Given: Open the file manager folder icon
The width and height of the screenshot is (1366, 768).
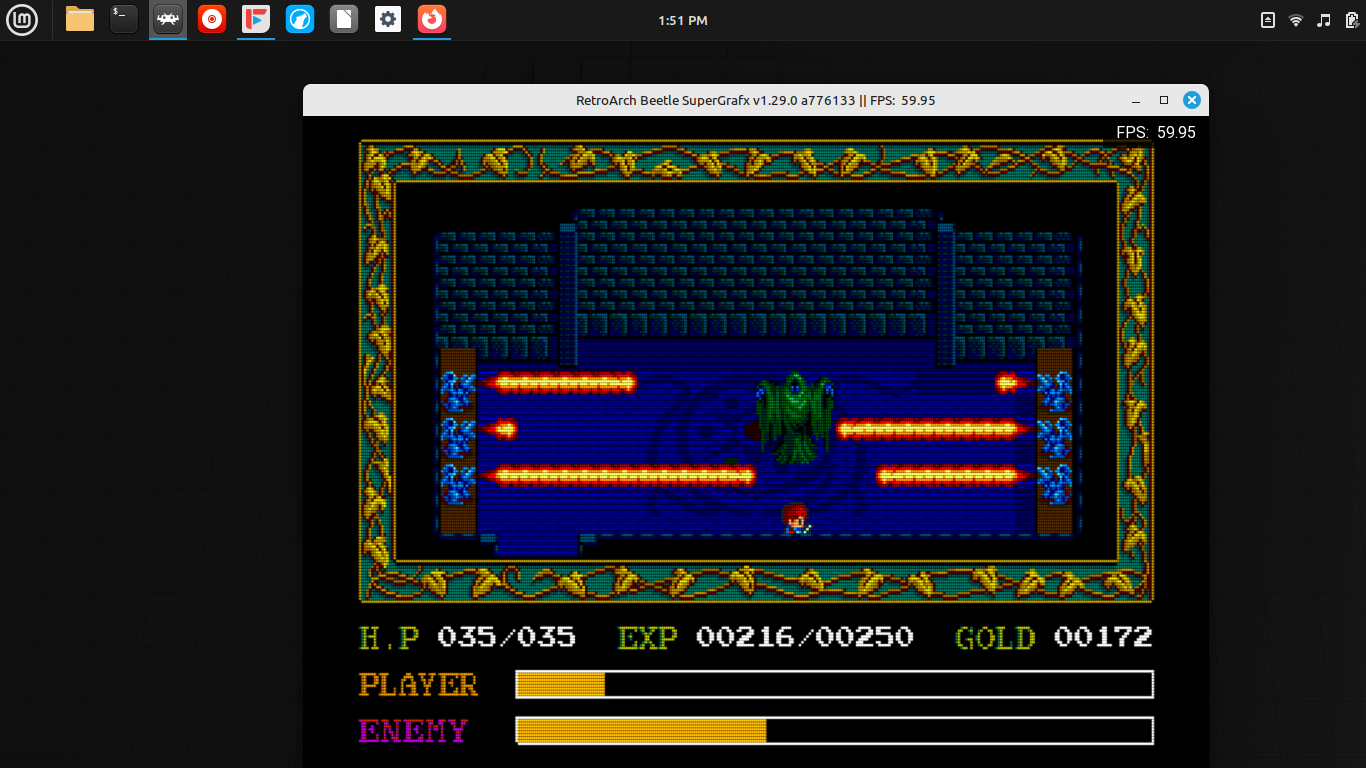Looking at the screenshot, I should (x=80, y=19).
